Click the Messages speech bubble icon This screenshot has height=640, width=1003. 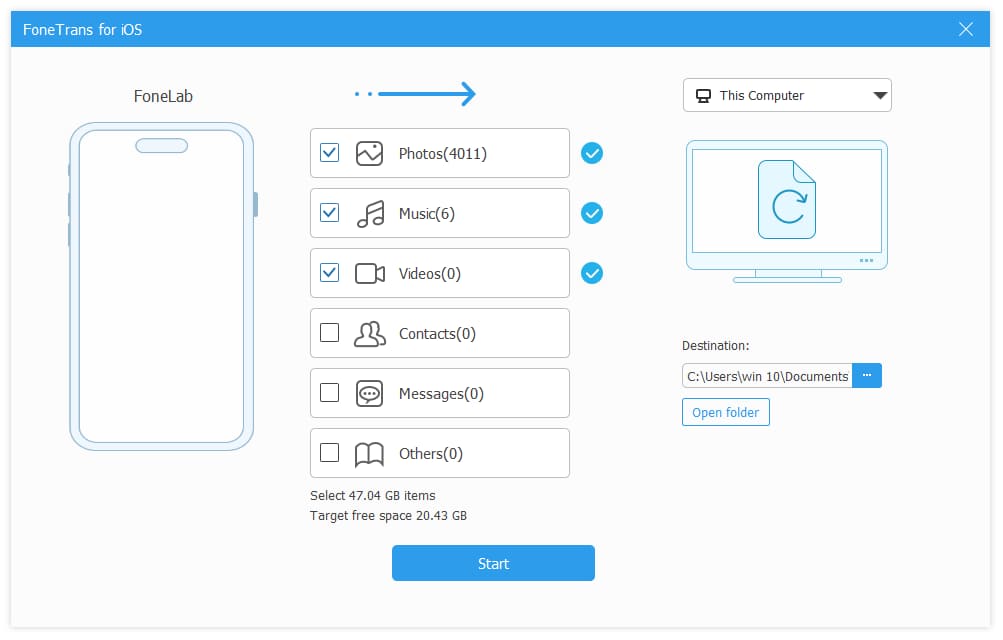(369, 394)
